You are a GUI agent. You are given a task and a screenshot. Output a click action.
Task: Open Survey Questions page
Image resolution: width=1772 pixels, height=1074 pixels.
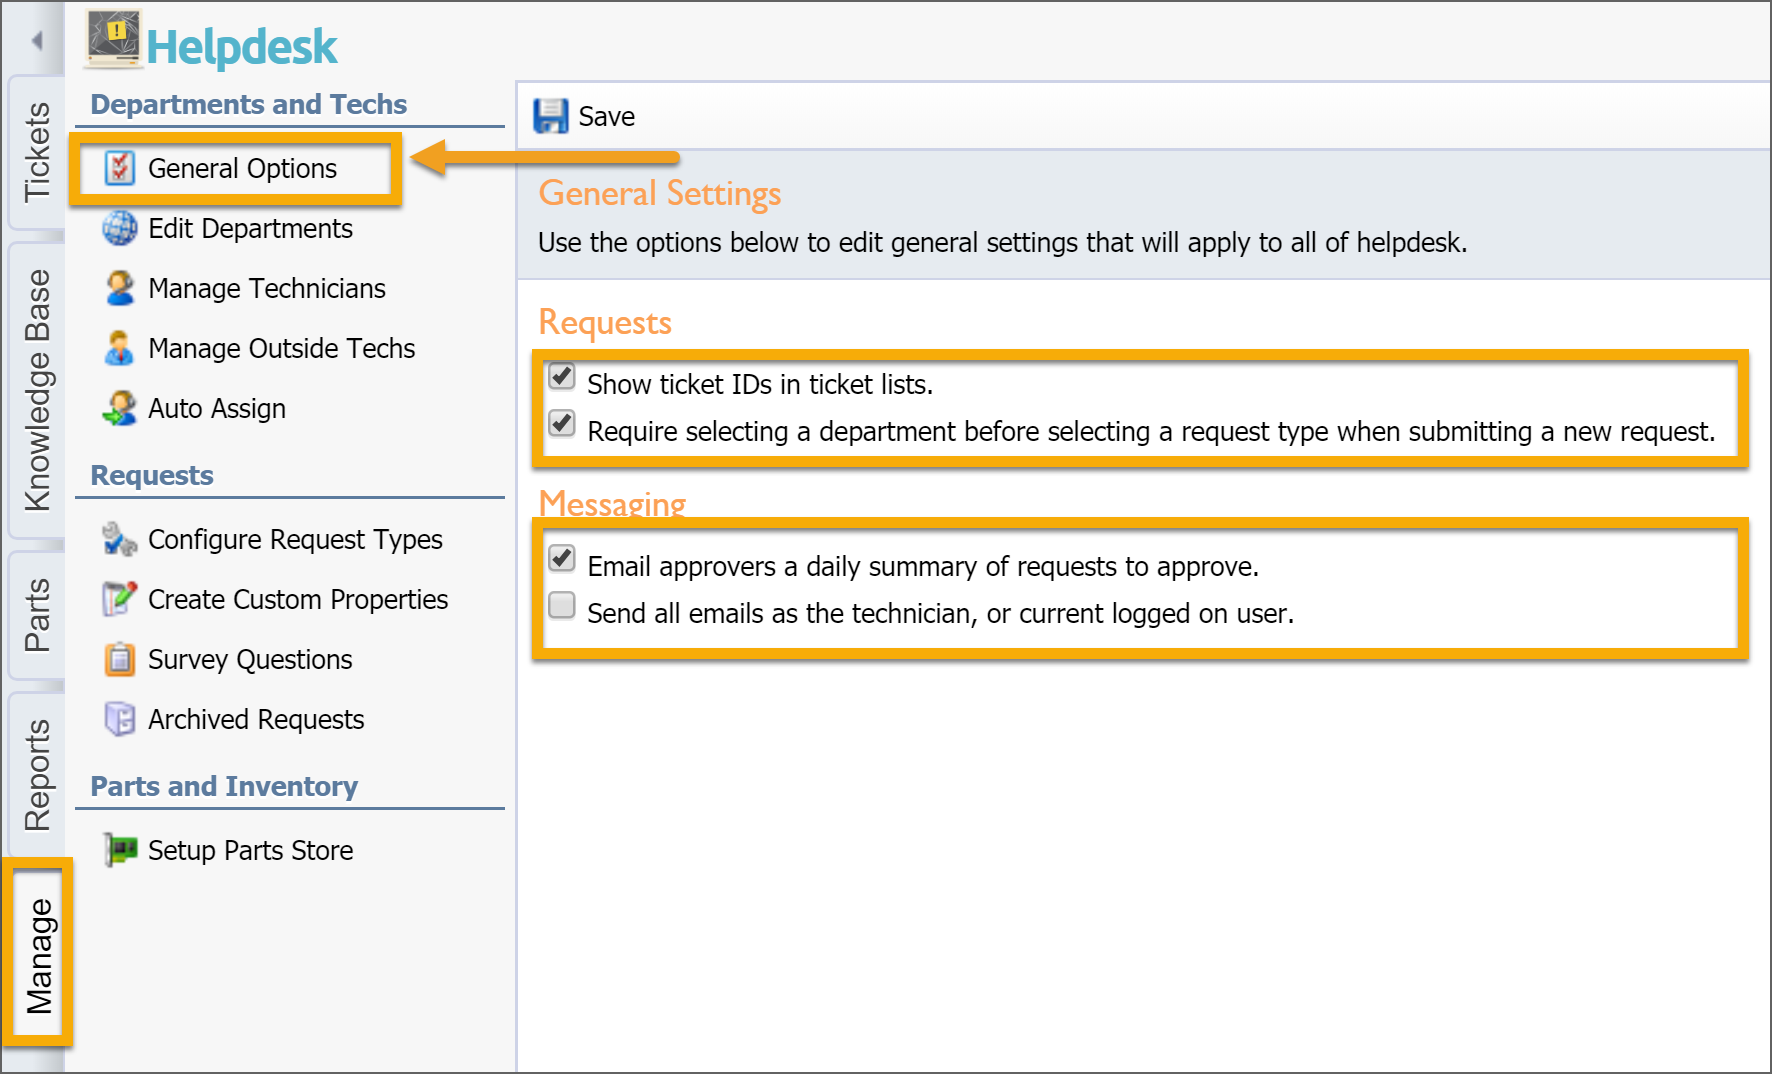tap(250, 660)
